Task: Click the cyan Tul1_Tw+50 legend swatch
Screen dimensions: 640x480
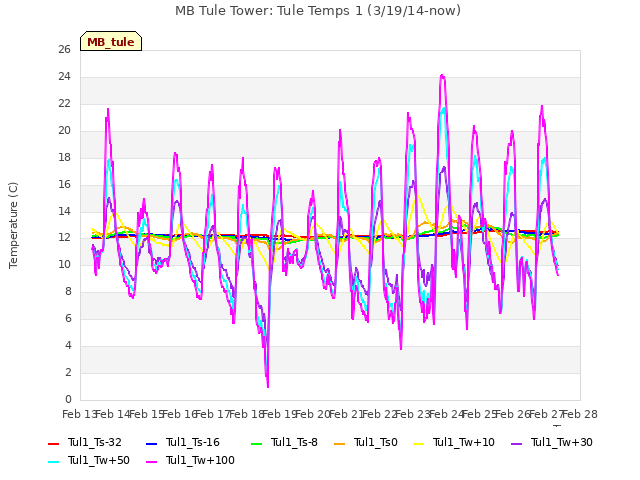Action: 53,461
